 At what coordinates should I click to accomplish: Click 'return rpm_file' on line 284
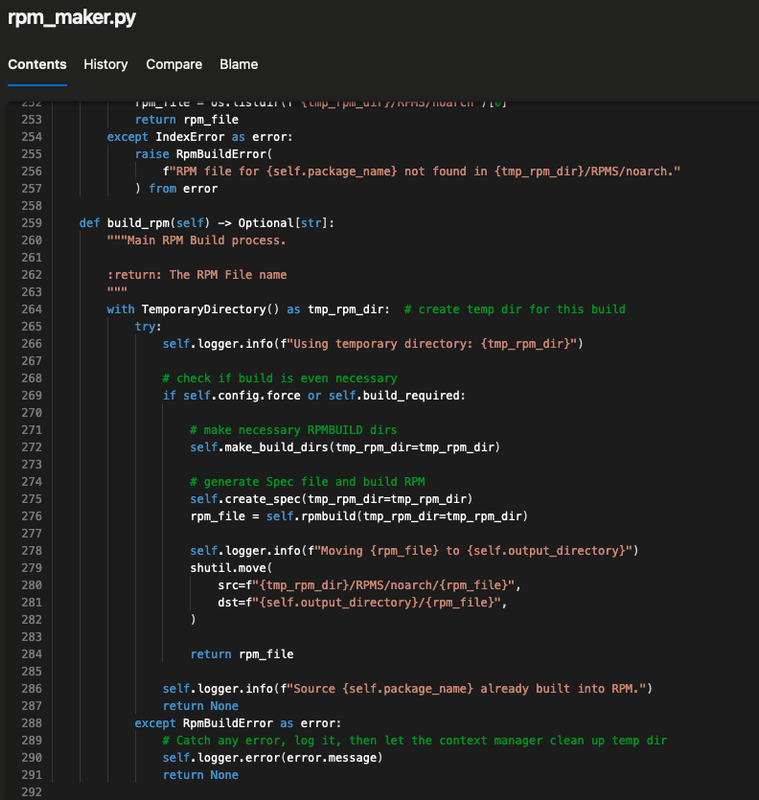[x=242, y=654]
